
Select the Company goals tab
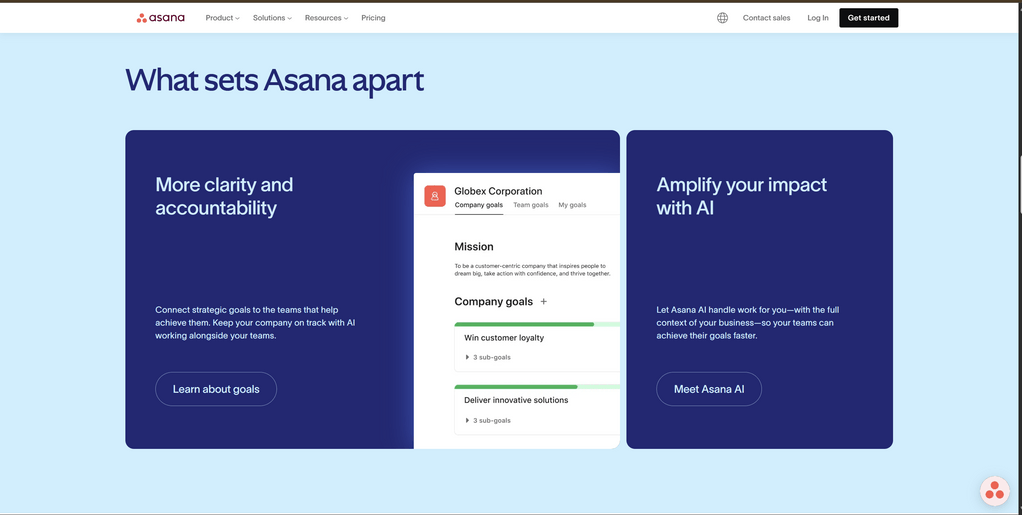[479, 205]
